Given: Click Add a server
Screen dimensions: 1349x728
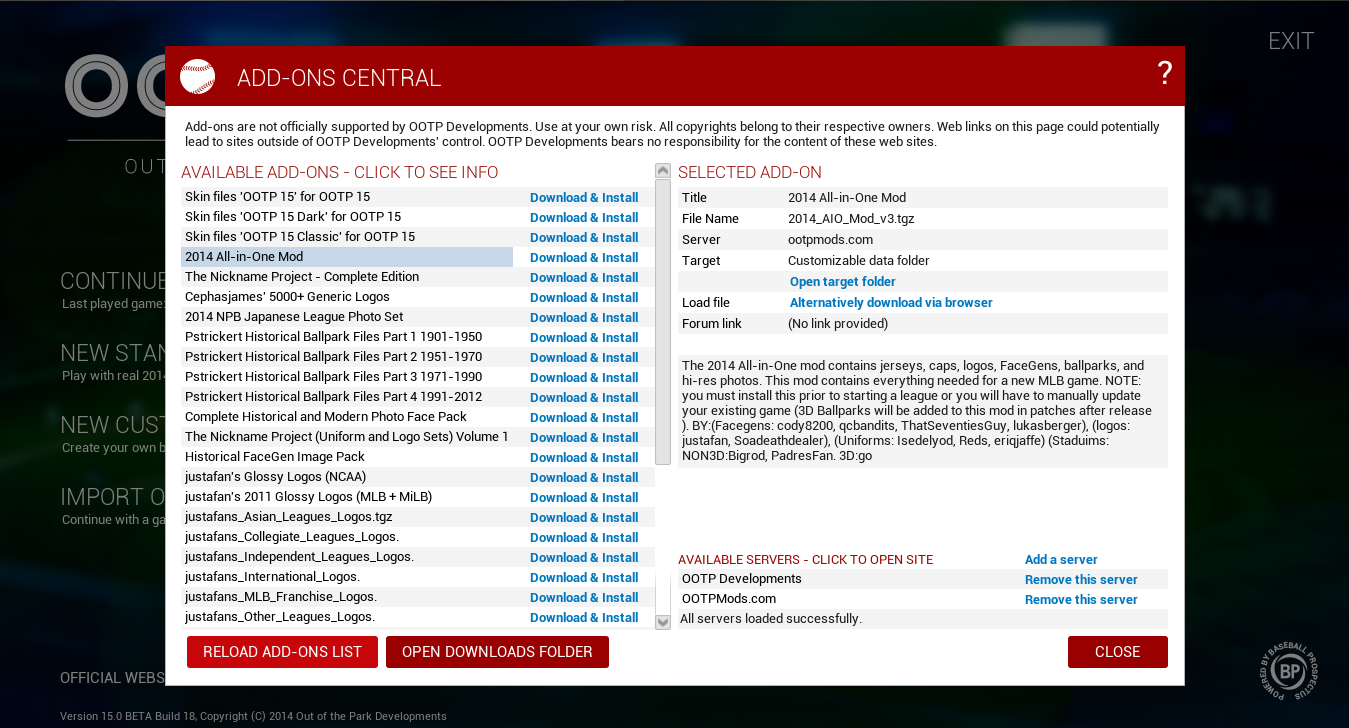Looking at the screenshot, I should [x=1060, y=559].
